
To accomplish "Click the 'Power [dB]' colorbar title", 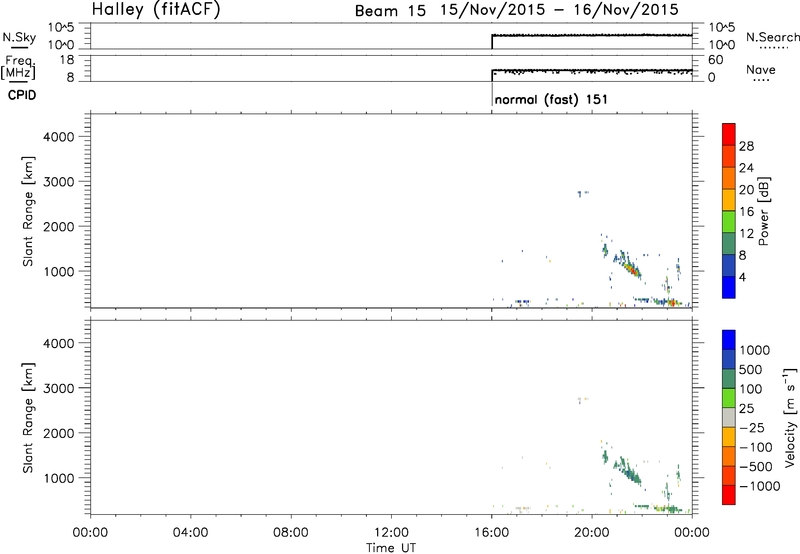I will 764,211.
